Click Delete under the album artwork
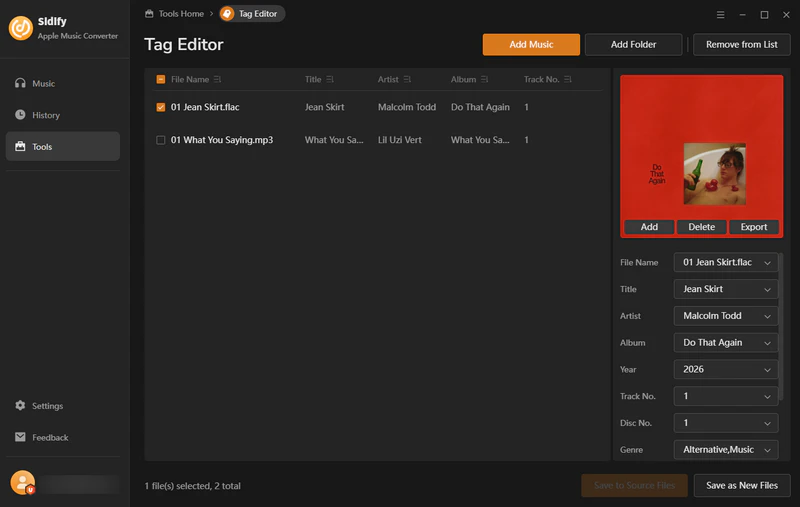The image size is (800, 507). pyautogui.click(x=701, y=227)
